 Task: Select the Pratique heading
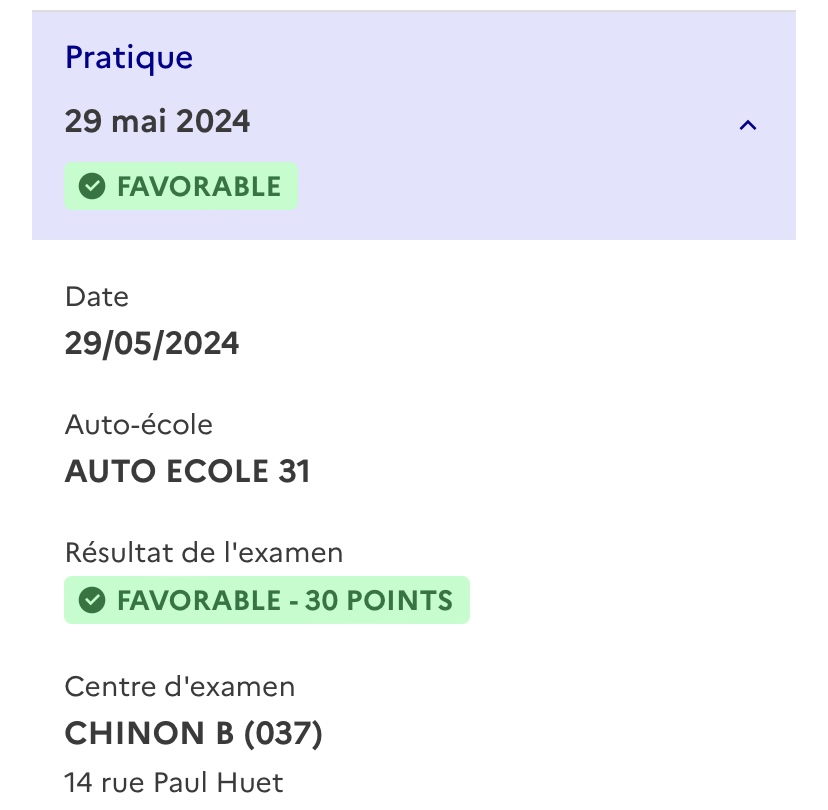129,58
